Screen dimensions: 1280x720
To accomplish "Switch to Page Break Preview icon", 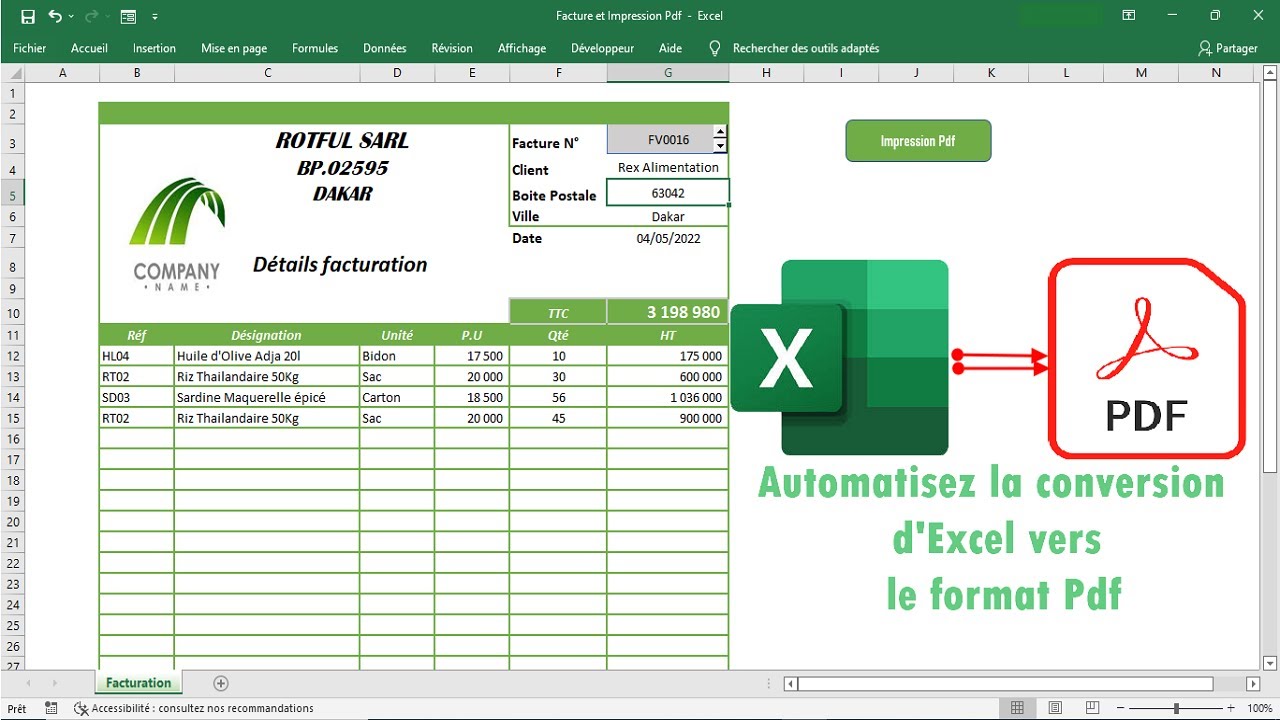I will (x=1093, y=708).
